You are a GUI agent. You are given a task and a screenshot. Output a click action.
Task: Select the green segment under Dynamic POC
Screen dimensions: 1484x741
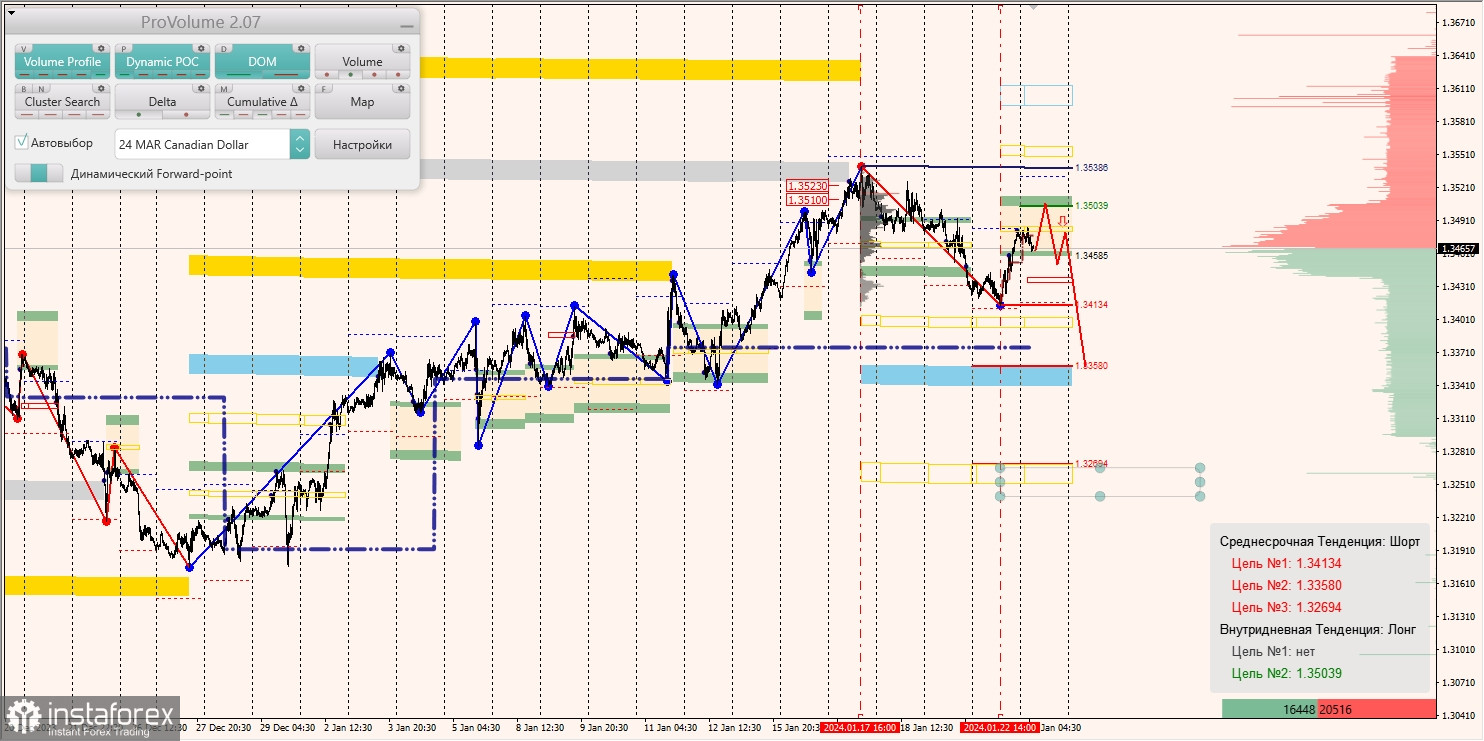(125, 75)
